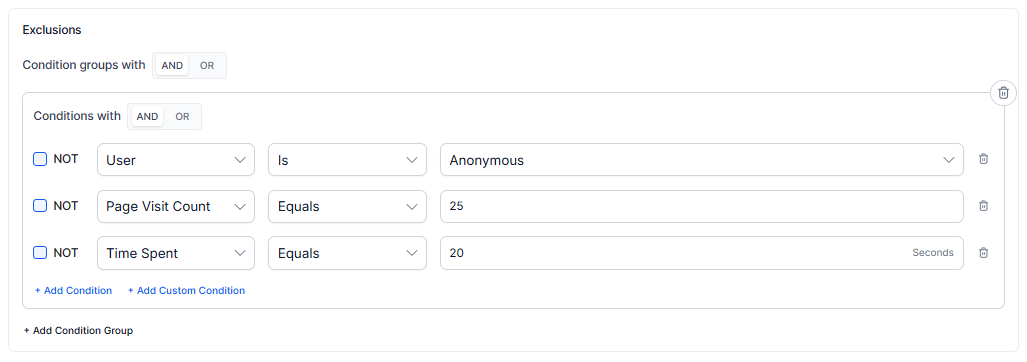Screen dimensions: 1027x362
Task: Remove the Time Spent condition row
Action: coord(983,253)
